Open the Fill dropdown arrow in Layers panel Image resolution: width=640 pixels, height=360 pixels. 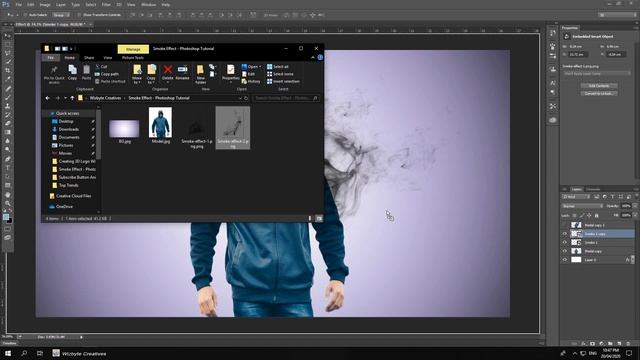[635, 215]
